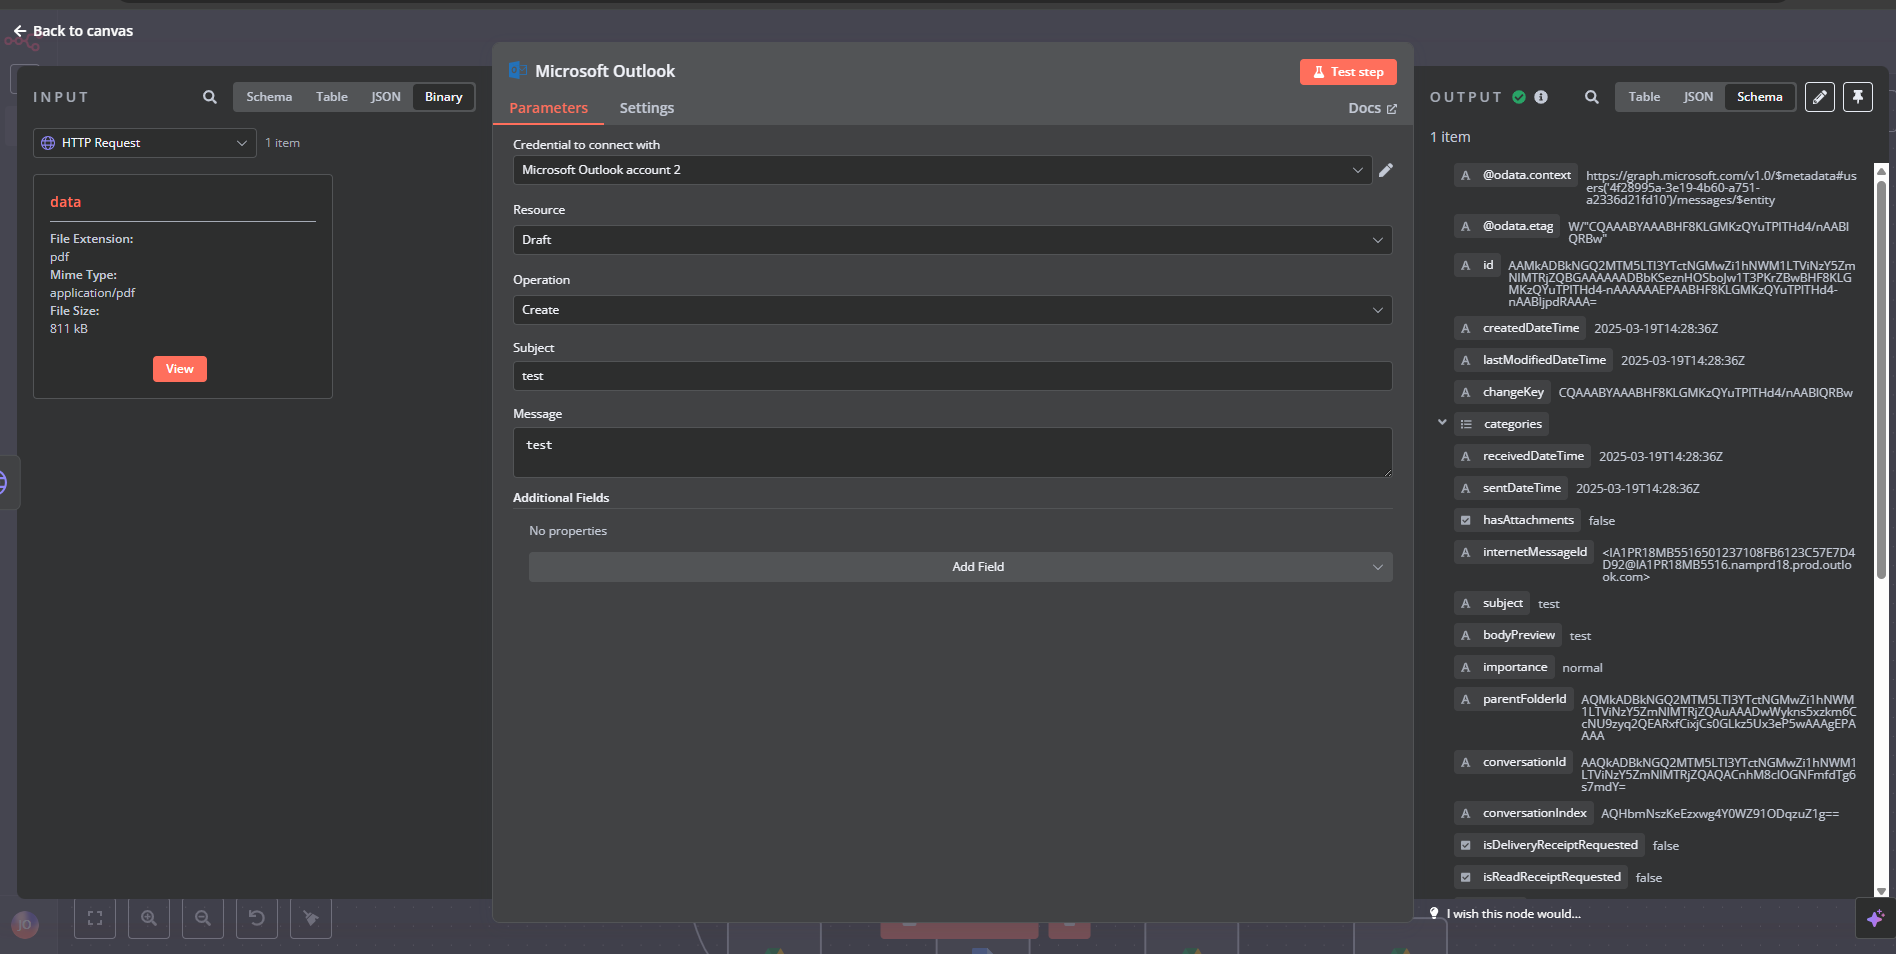Click the lightbulb feedback icon
Viewport: 1896px width, 954px height.
point(1434,913)
